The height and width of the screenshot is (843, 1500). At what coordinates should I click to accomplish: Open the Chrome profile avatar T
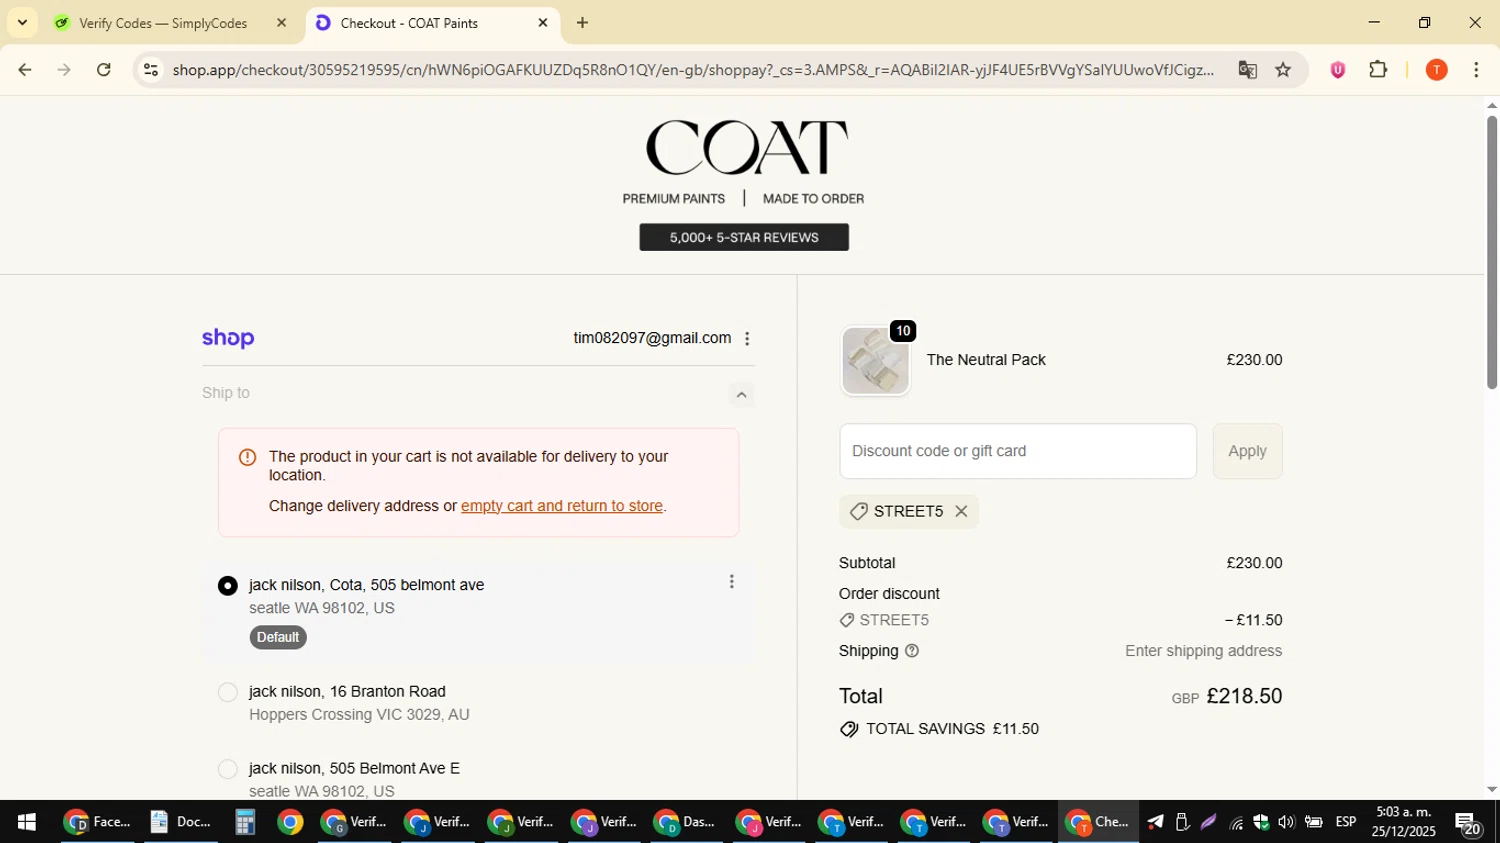(x=1437, y=70)
